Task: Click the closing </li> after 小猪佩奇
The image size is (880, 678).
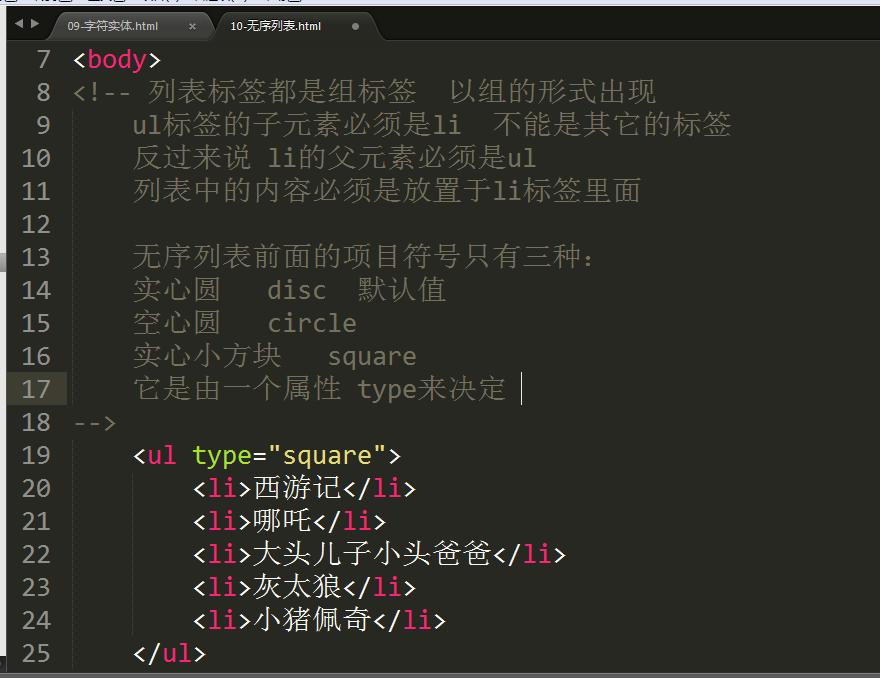Action: click(409, 621)
